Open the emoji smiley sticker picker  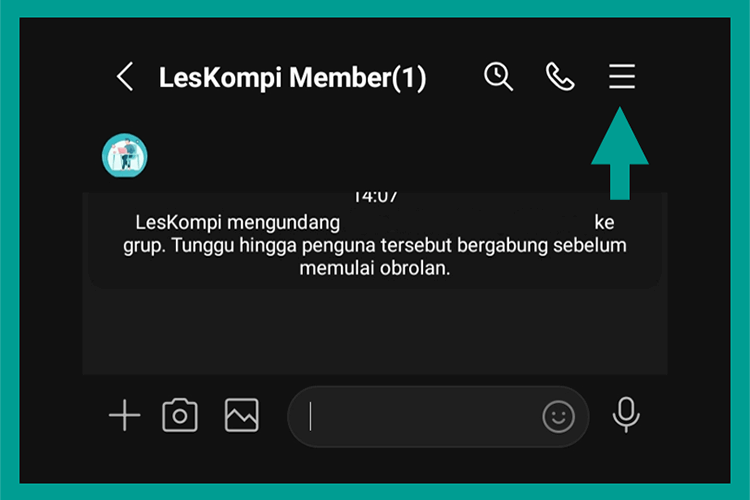558,417
